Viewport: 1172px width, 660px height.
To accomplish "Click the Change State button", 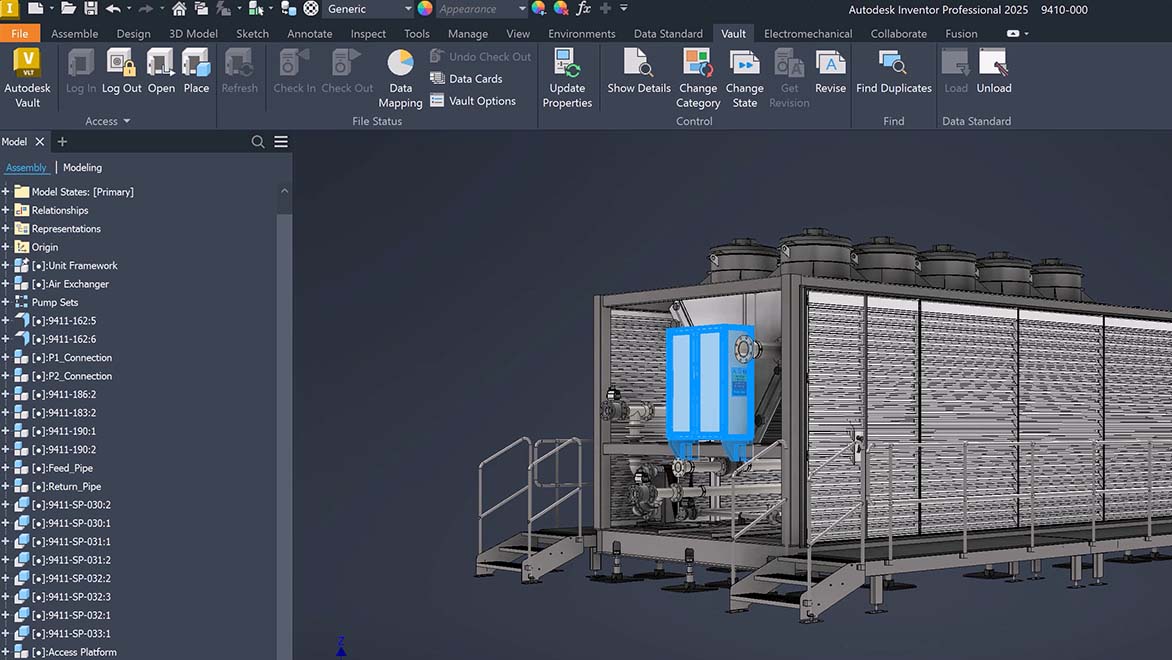I will point(744,75).
